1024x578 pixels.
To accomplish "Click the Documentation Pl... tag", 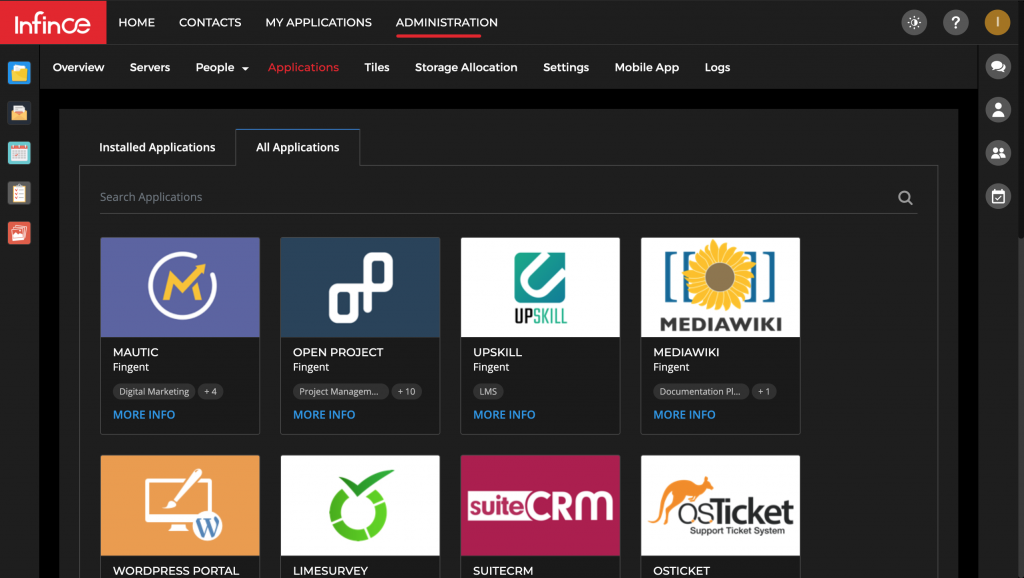I will coord(700,392).
